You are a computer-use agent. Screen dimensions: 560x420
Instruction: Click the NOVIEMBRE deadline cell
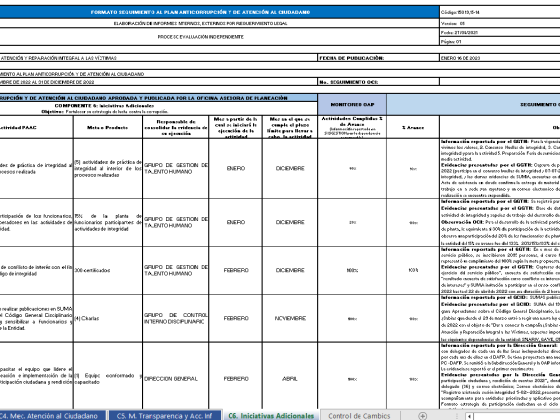(290, 318)
